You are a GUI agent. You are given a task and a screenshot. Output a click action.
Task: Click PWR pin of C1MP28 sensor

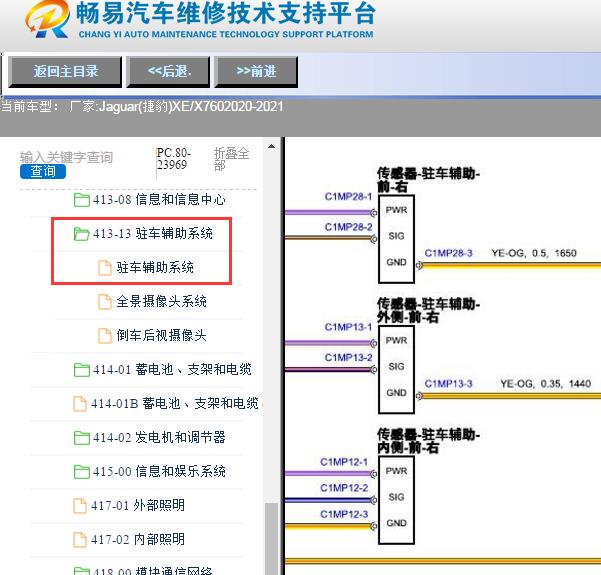click(396, 210)
